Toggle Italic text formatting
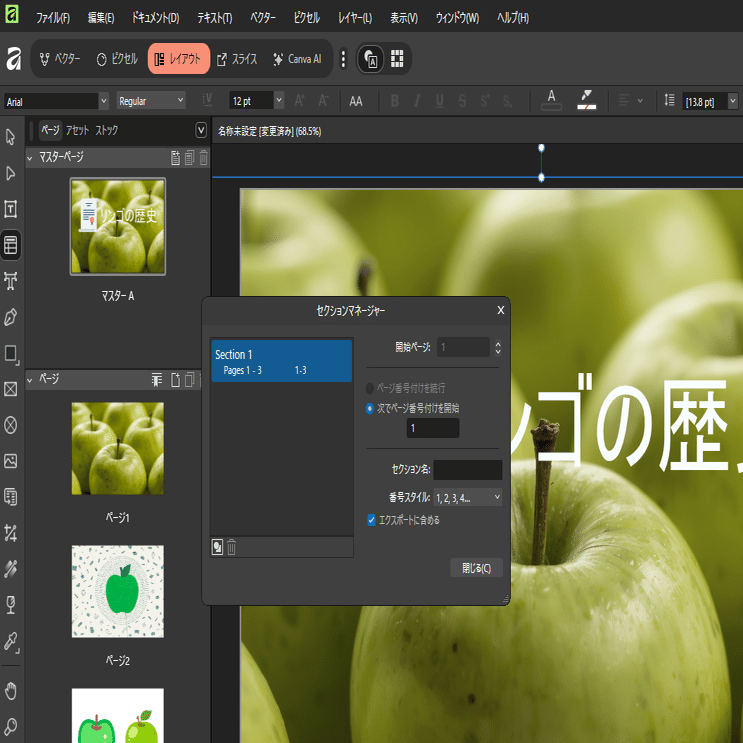Image resolution: width=743 pixels, height=743 pixels. pyautogui.click(x=417, y=101)
